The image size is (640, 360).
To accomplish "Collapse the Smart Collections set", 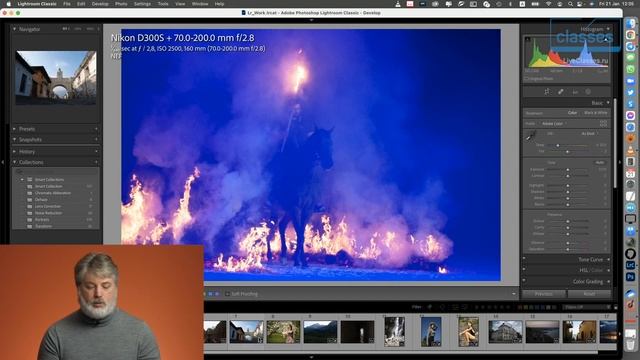I will click(22, 180).
